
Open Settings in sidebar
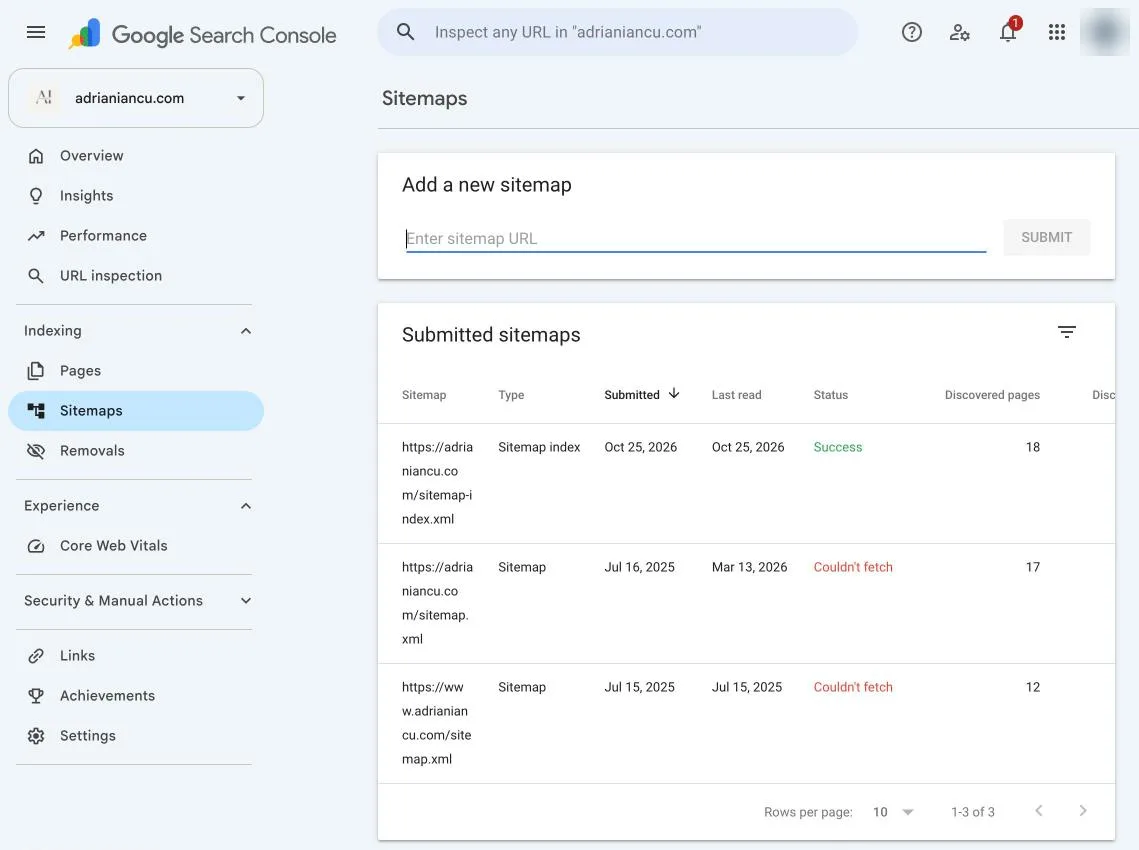pos(136,735)
